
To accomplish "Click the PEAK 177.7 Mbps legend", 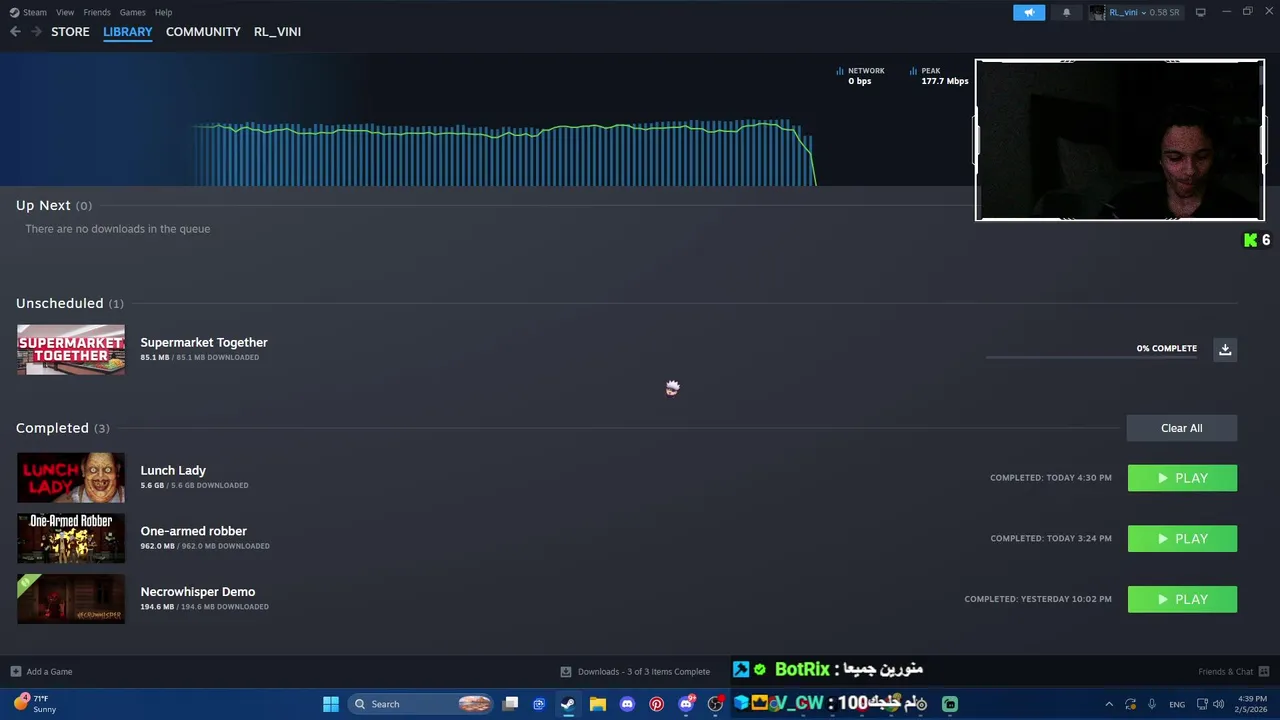I will [938, 76].
